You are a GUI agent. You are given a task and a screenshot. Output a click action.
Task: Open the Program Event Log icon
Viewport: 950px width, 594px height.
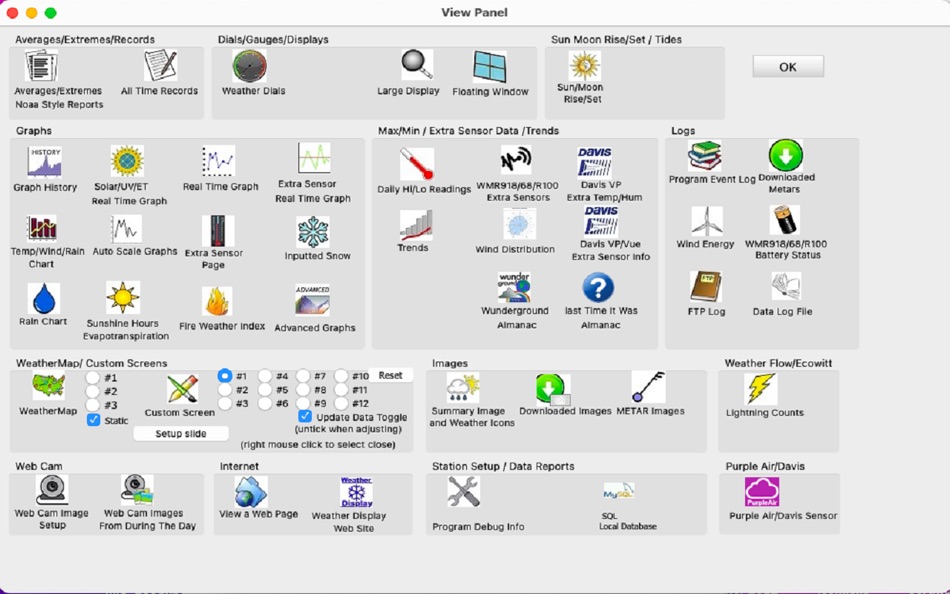(x=705, y=155)
